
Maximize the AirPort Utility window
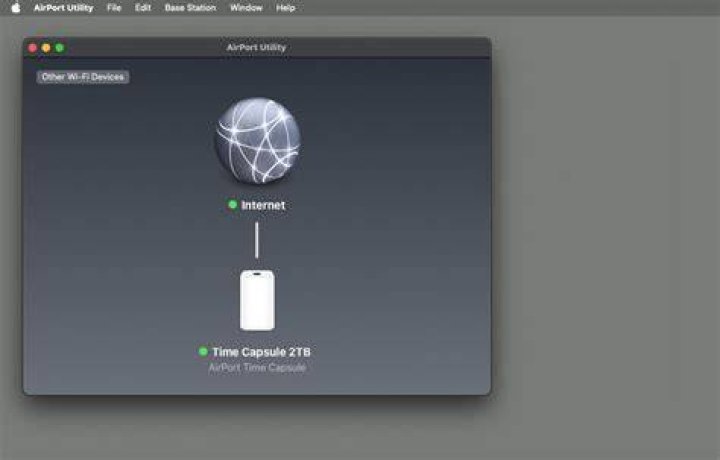tap(60, 48)
